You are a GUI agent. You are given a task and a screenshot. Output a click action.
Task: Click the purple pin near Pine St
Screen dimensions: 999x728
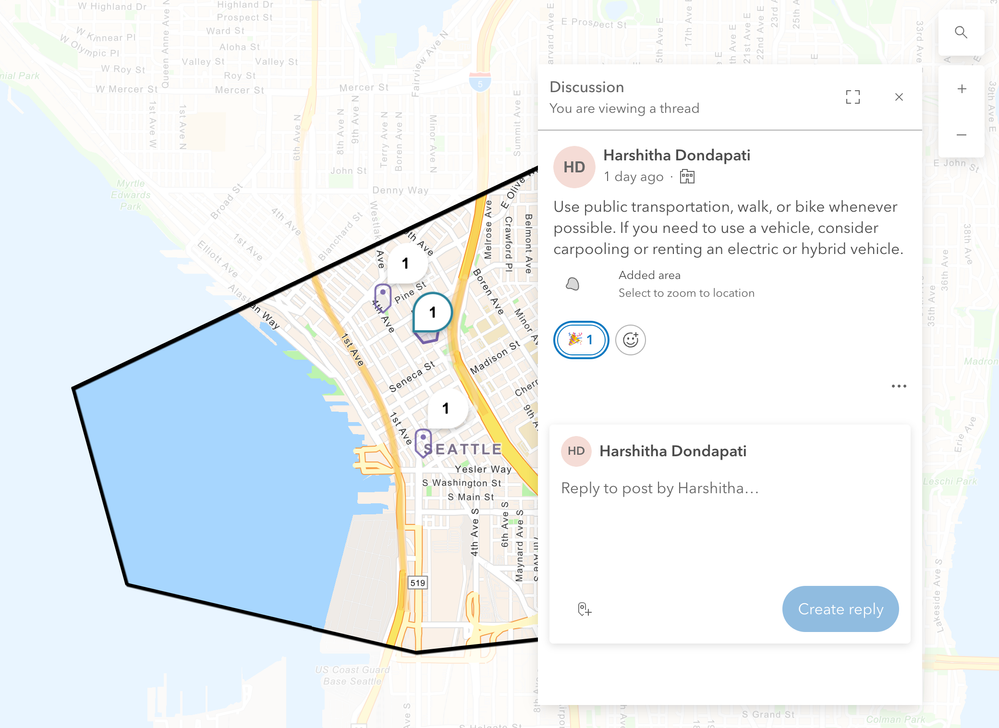click(382, 297)
